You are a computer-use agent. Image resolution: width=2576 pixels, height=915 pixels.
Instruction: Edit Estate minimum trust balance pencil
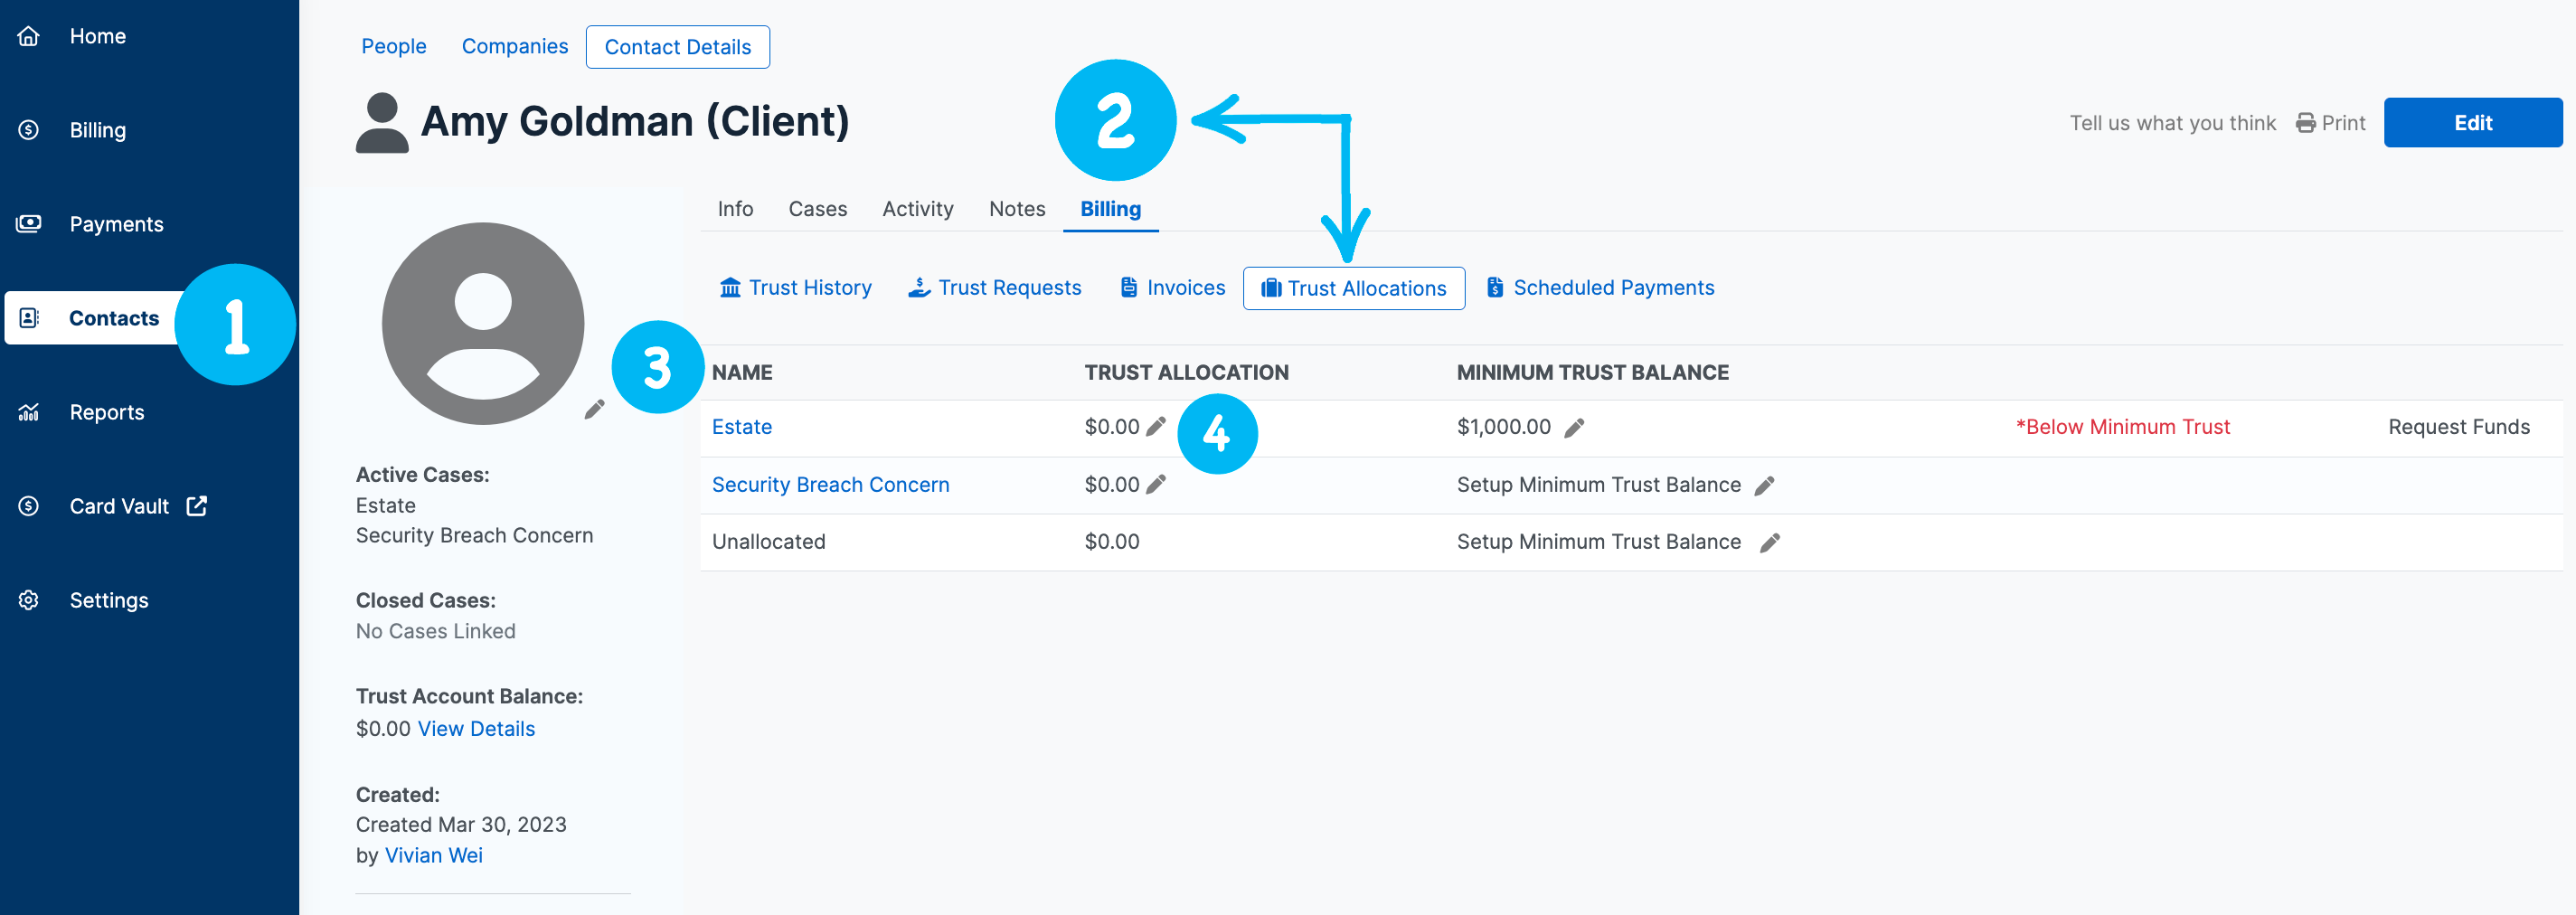pyautogui.click(x=1573, y=428)
